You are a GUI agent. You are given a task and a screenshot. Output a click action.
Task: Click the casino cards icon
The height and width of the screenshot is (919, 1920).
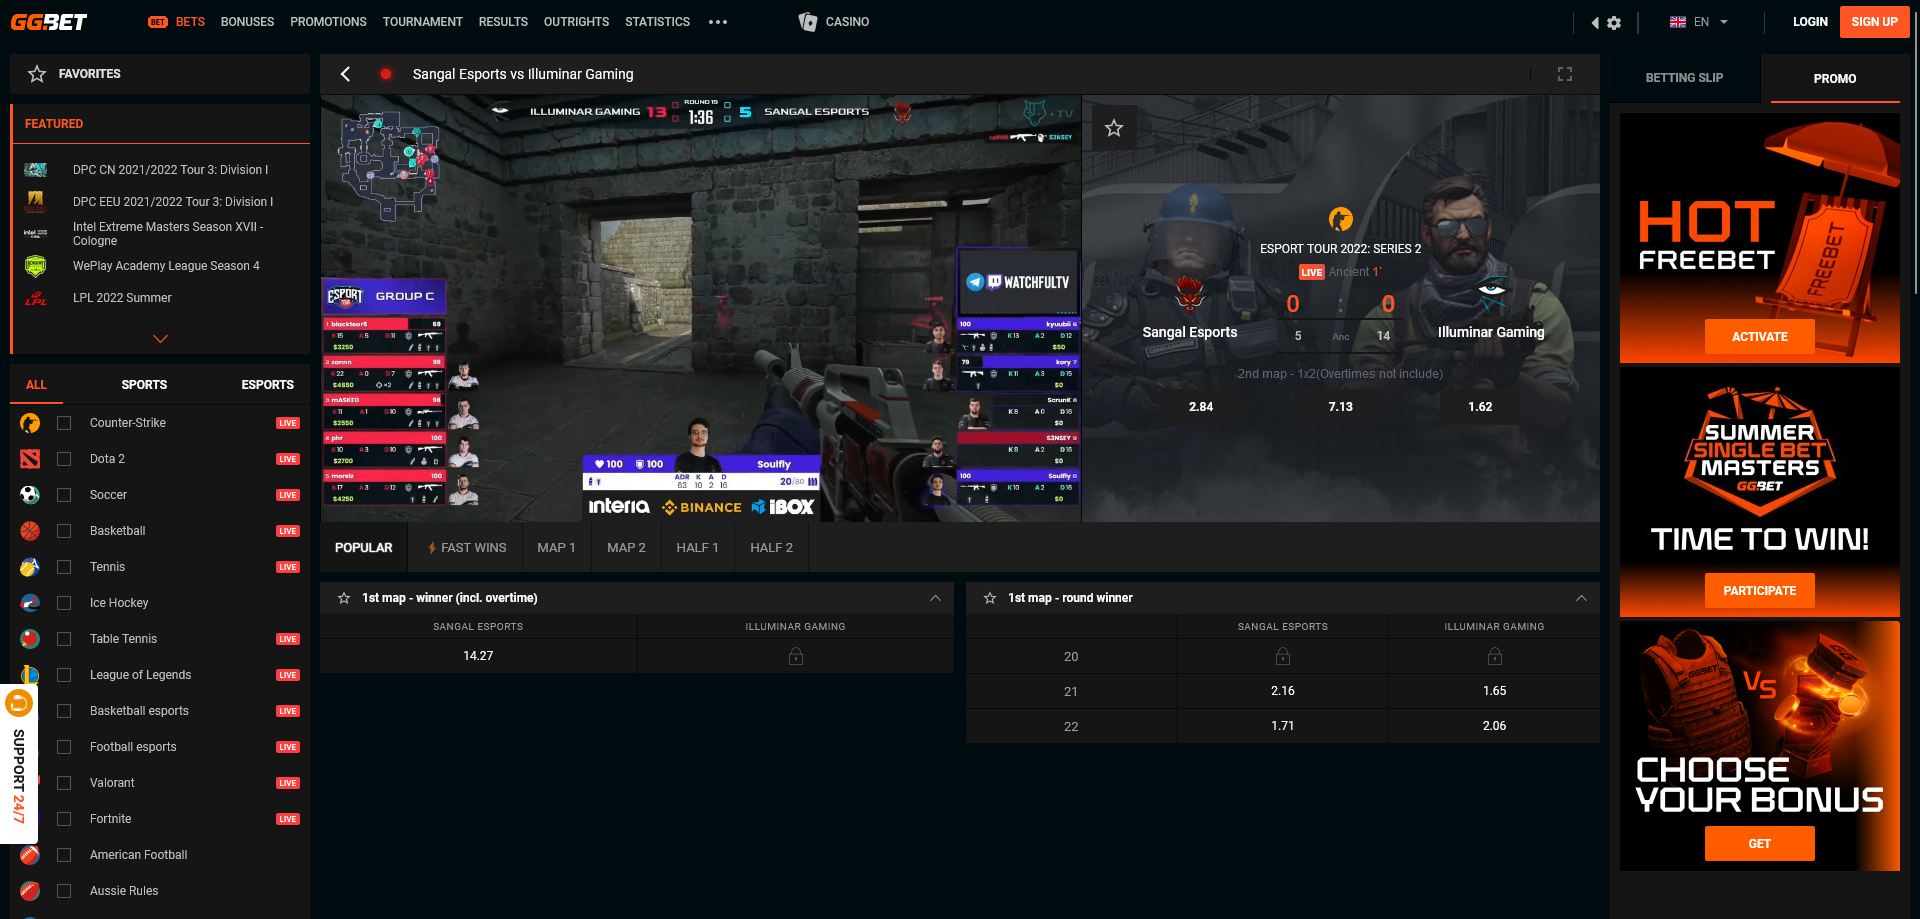(x=808, y=22)
